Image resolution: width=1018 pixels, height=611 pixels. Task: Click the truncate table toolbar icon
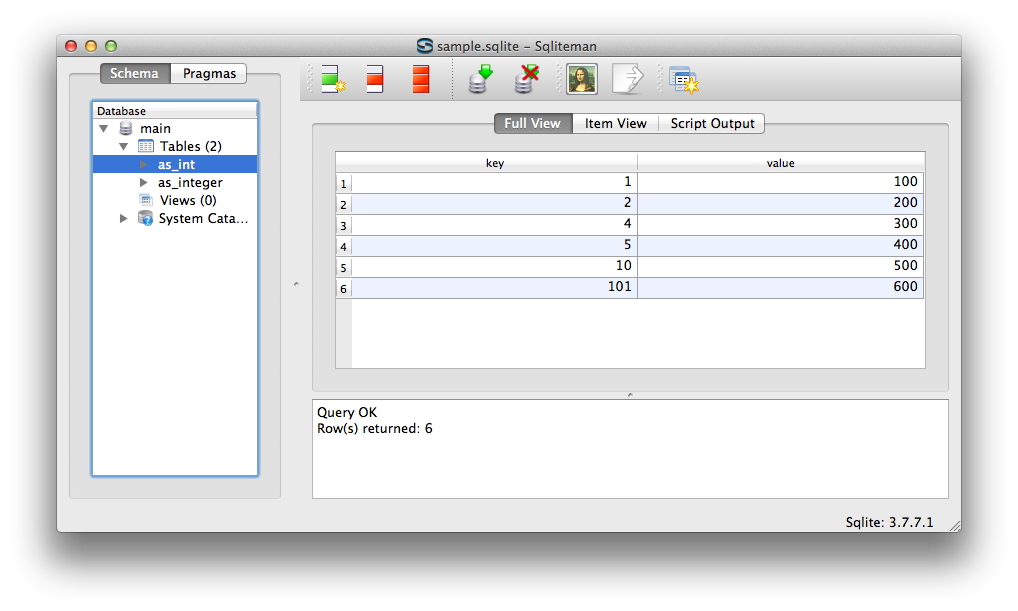[419, 78]
